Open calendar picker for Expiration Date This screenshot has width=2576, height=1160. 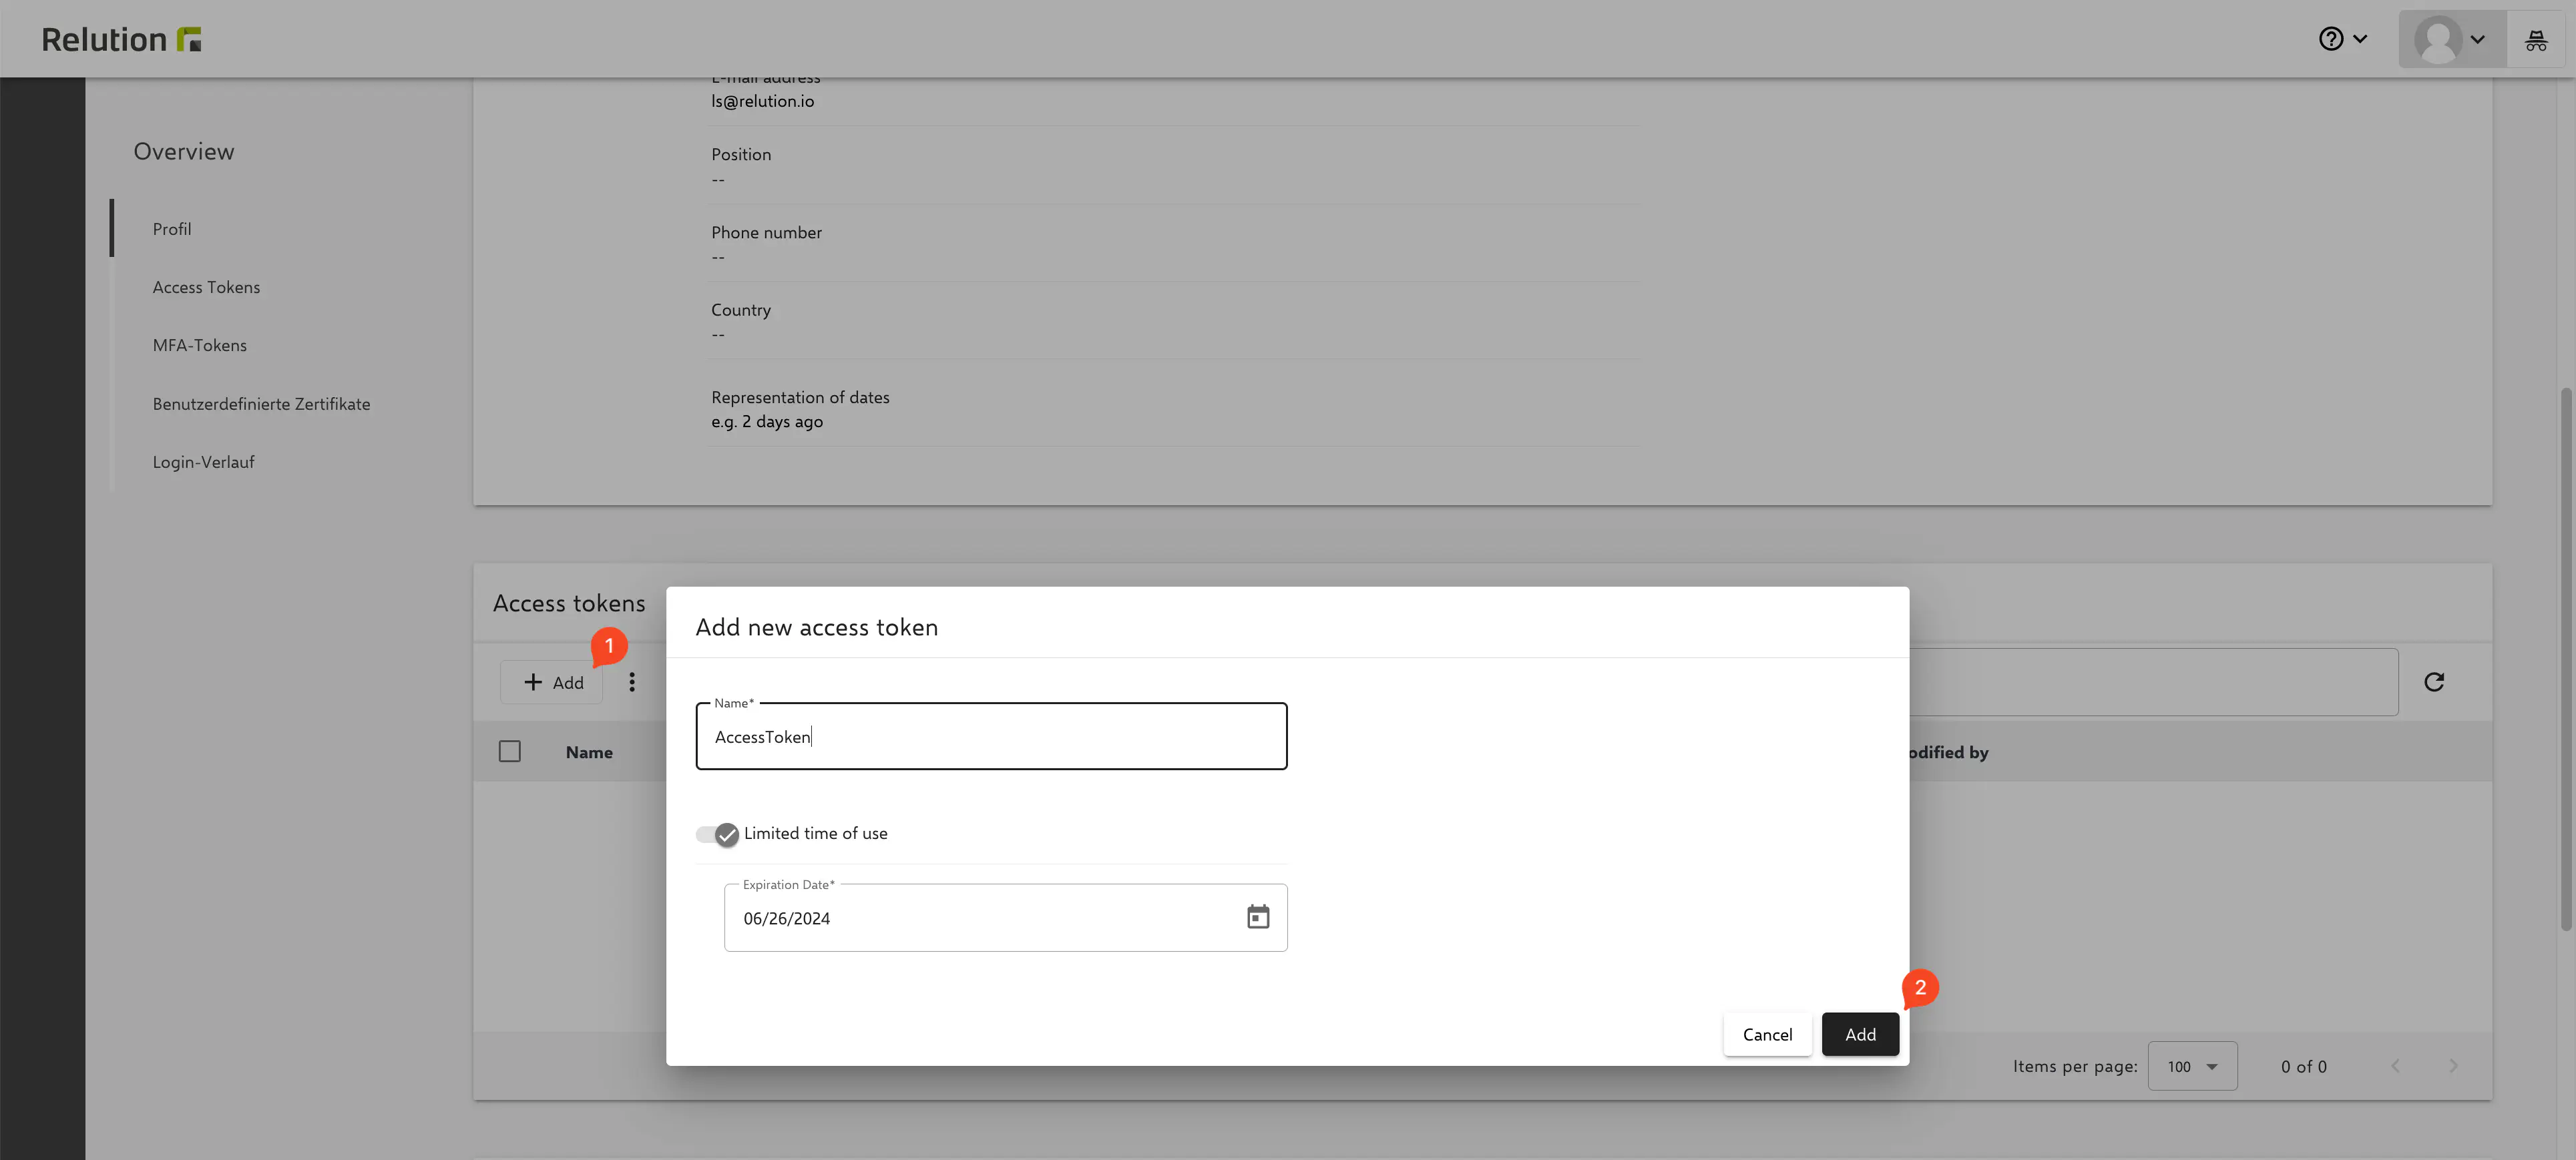(x=1257, y=916)
